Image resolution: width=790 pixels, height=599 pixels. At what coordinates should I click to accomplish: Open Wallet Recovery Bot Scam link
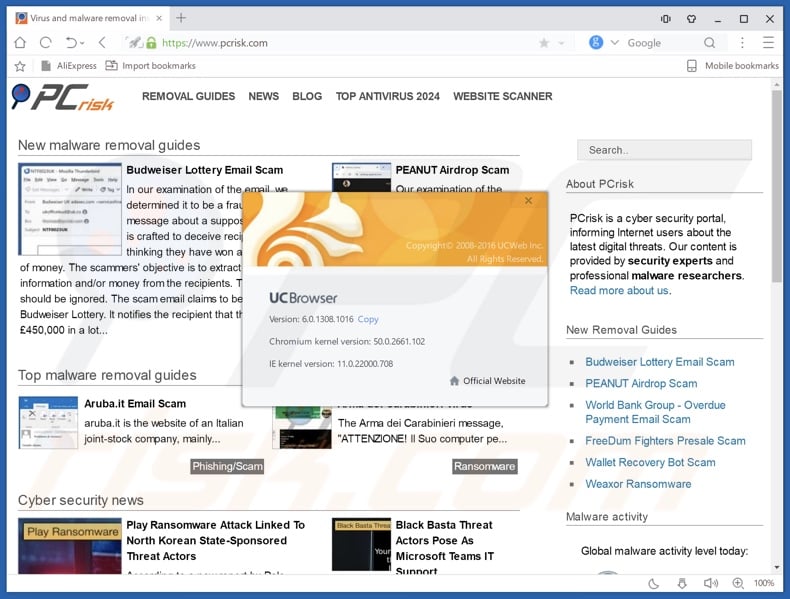[x=650, y=463]
